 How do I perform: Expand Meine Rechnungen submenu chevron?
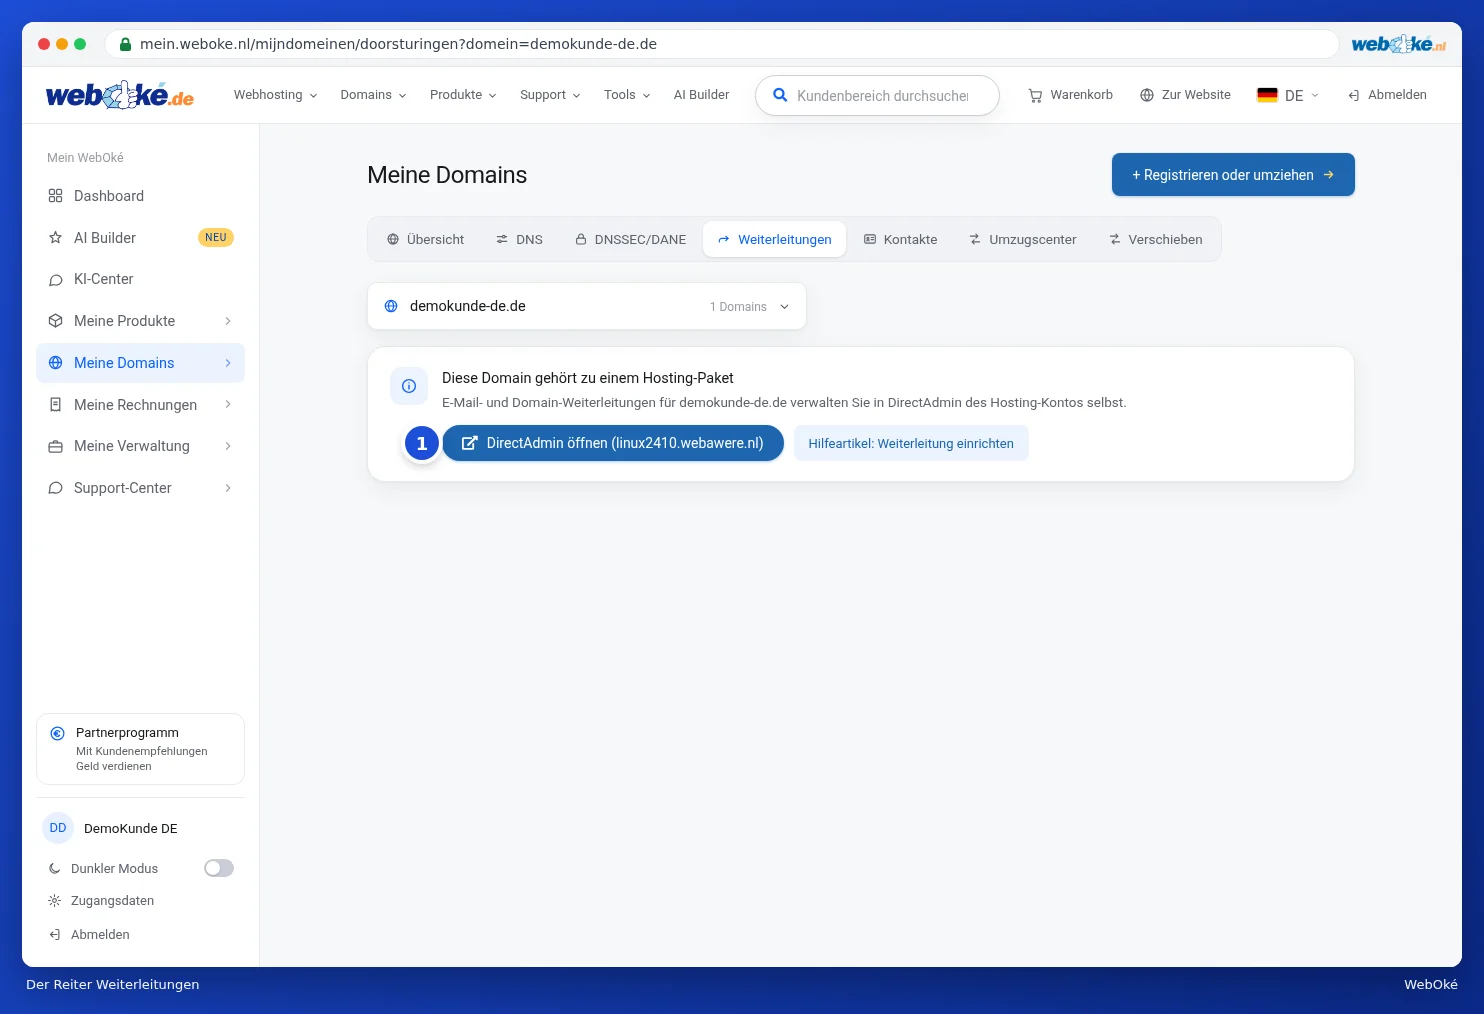[228, 405]
